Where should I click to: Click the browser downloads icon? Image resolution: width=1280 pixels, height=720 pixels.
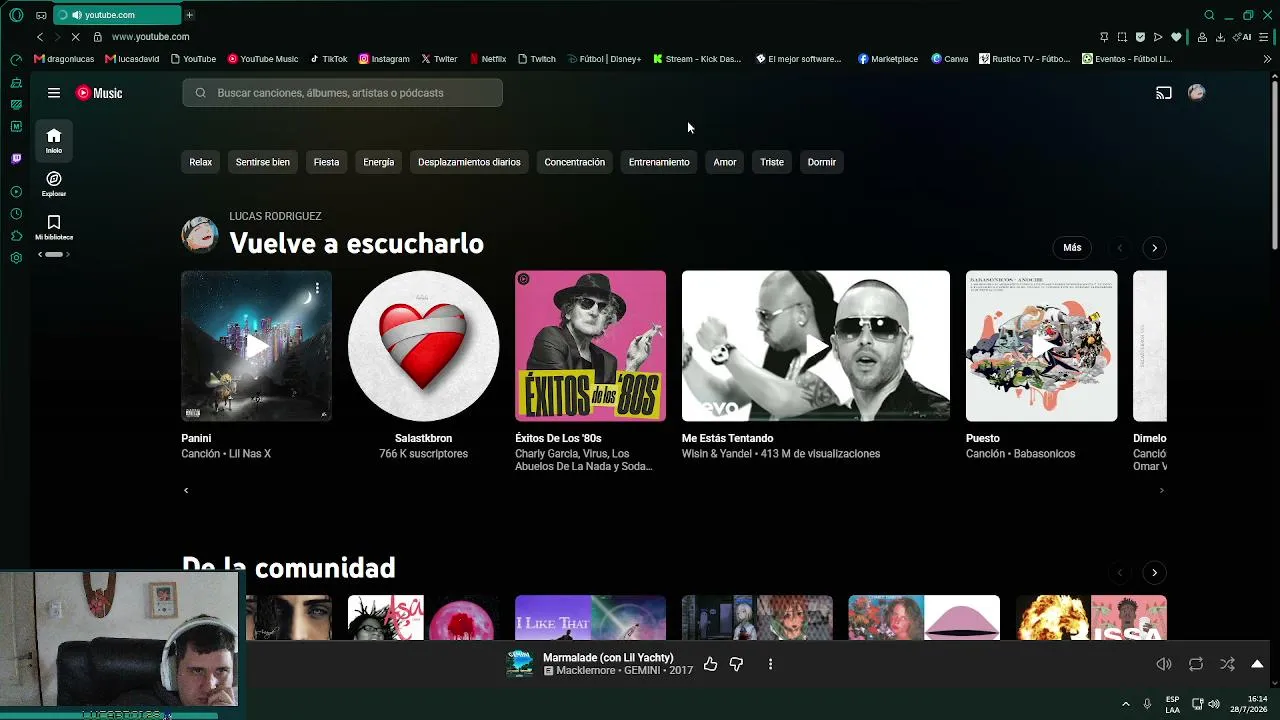(1220, 37)
